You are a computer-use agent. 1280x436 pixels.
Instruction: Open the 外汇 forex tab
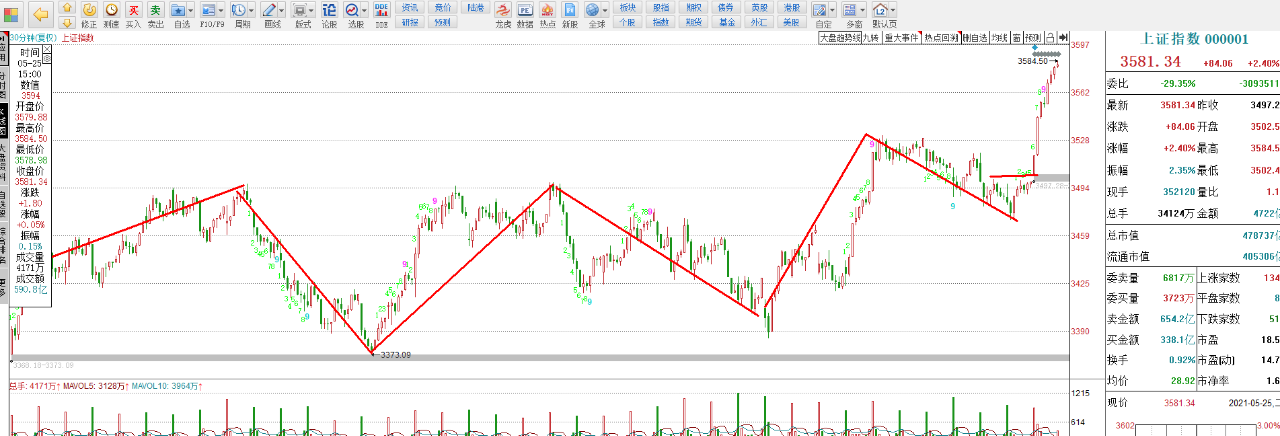(759, 21)
